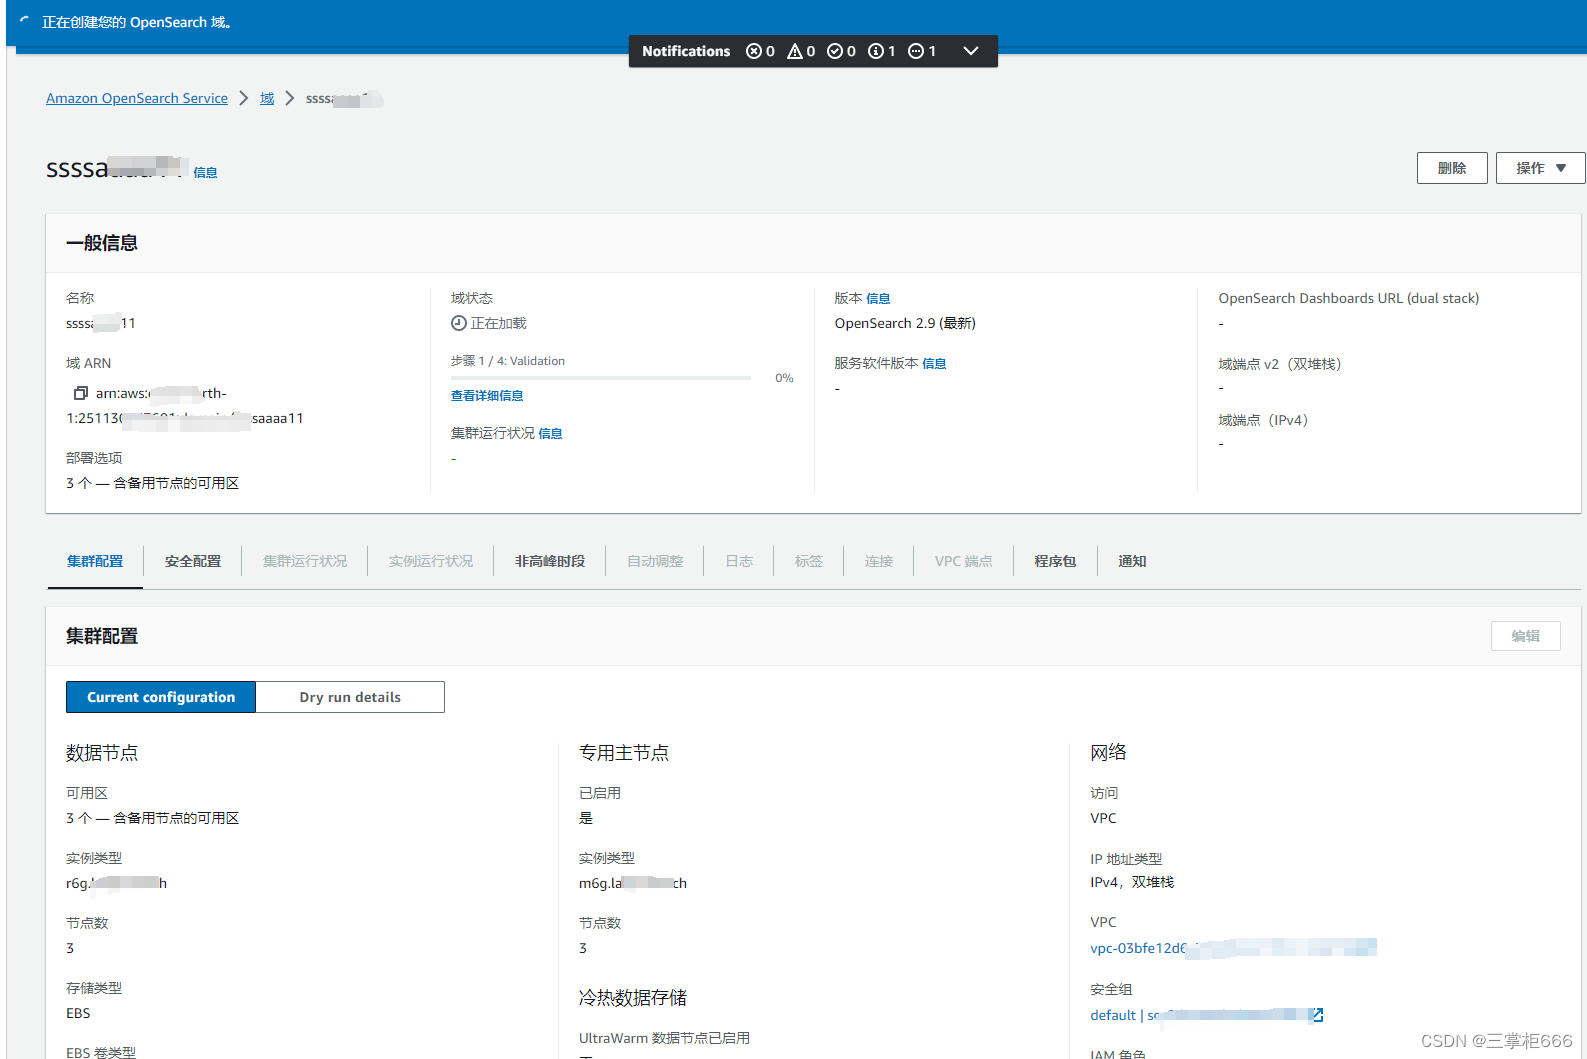Click 信息 link next to domain title
Image resolution: width=1587 pixels, height=1059 pixels.
pos(205,172)
